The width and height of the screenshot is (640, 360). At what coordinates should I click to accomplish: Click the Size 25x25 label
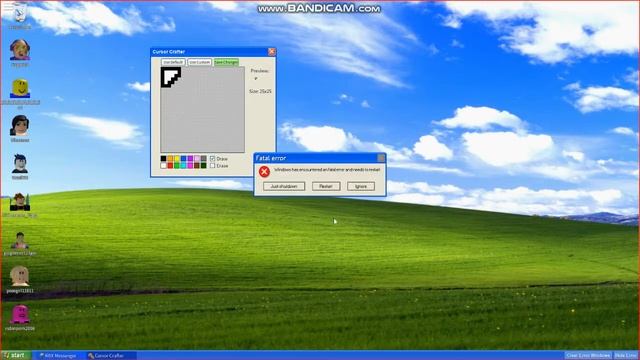[x=260, y=91]
